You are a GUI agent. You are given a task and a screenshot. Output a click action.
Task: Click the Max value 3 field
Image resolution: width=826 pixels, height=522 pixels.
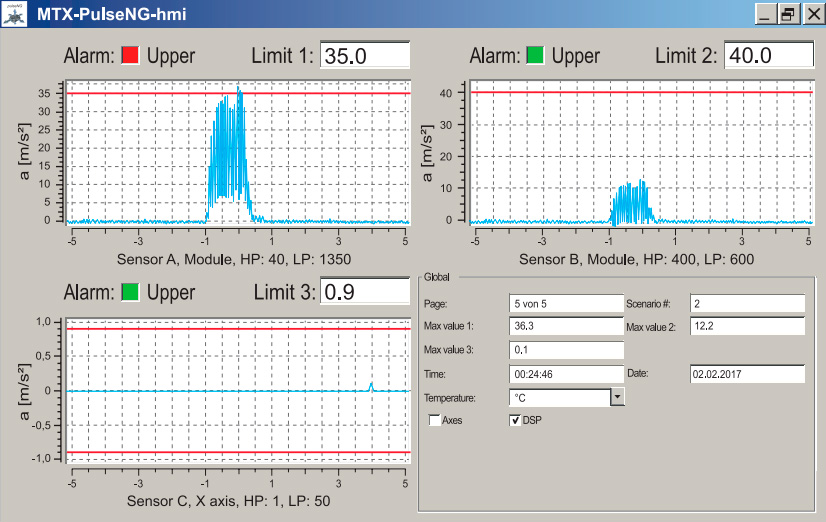pos(566,351)
